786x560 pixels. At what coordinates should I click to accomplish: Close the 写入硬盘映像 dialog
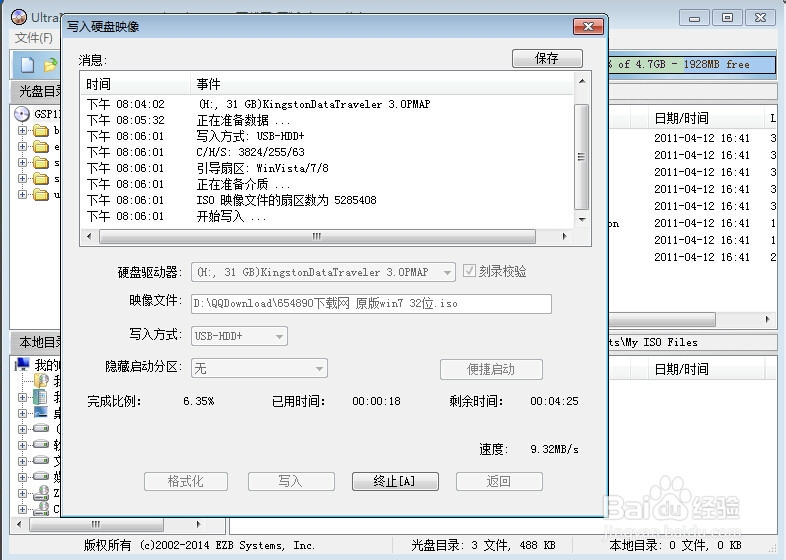[x=588, y=26]
